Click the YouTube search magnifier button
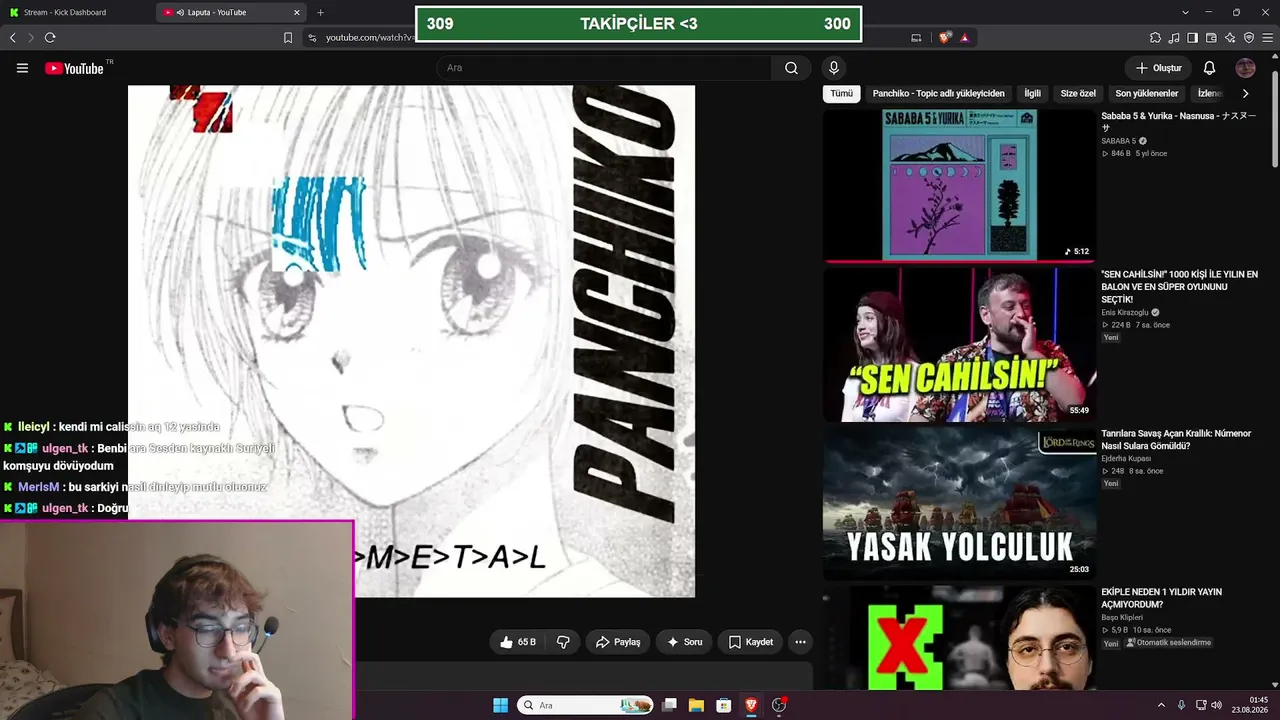This screenshot has height=720, width=1280. [x=791, y=68]
